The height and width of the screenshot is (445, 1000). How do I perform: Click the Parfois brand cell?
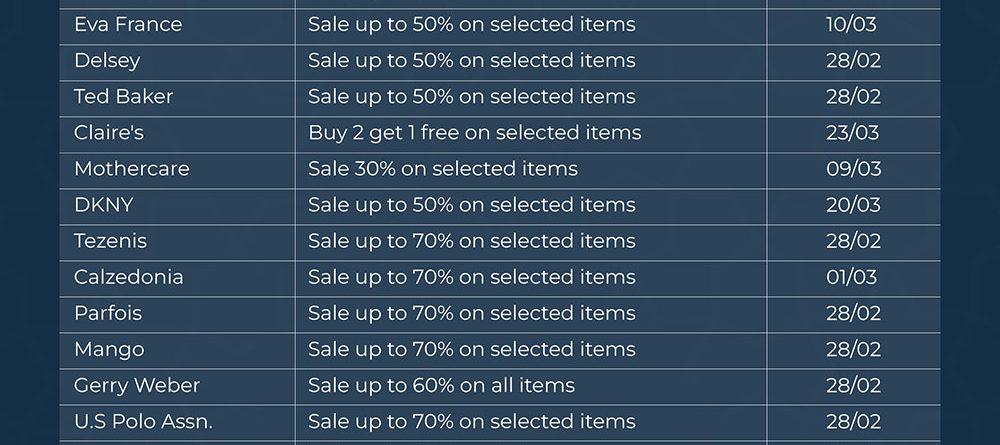tap(108, 313)
